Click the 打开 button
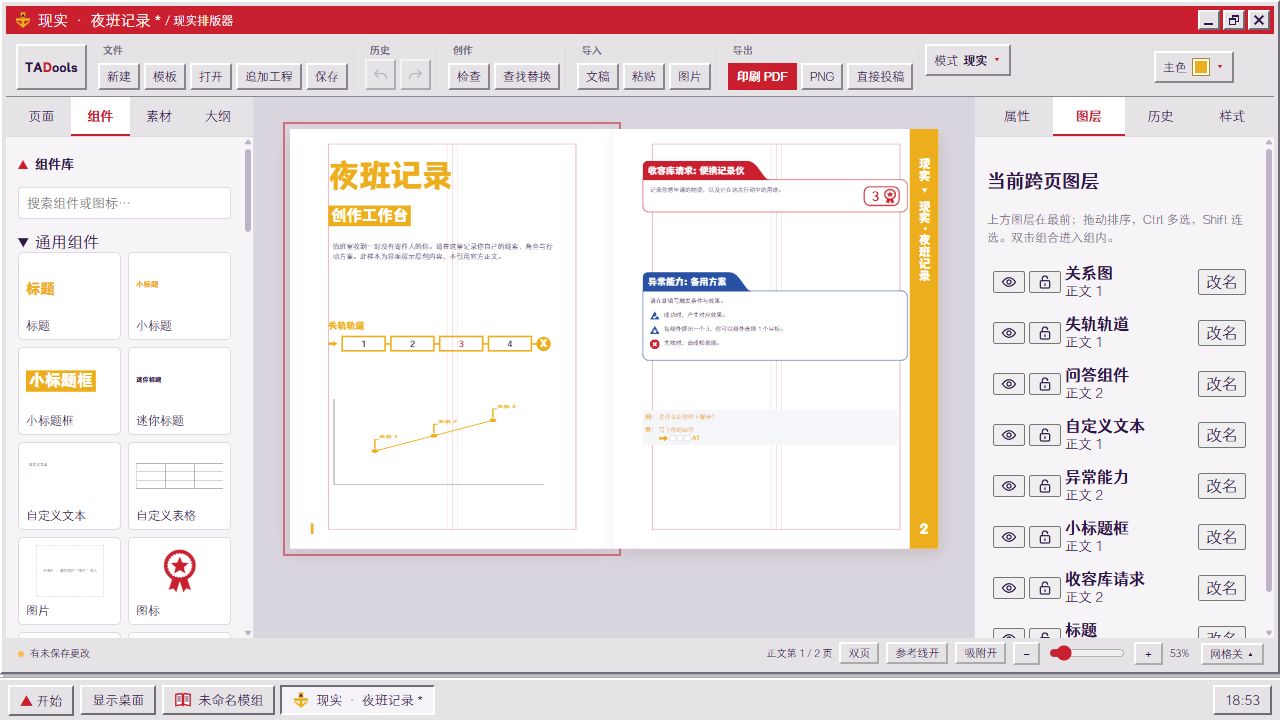The width and height of the screenshot is (1280, 720). click(x=210, y=76)
